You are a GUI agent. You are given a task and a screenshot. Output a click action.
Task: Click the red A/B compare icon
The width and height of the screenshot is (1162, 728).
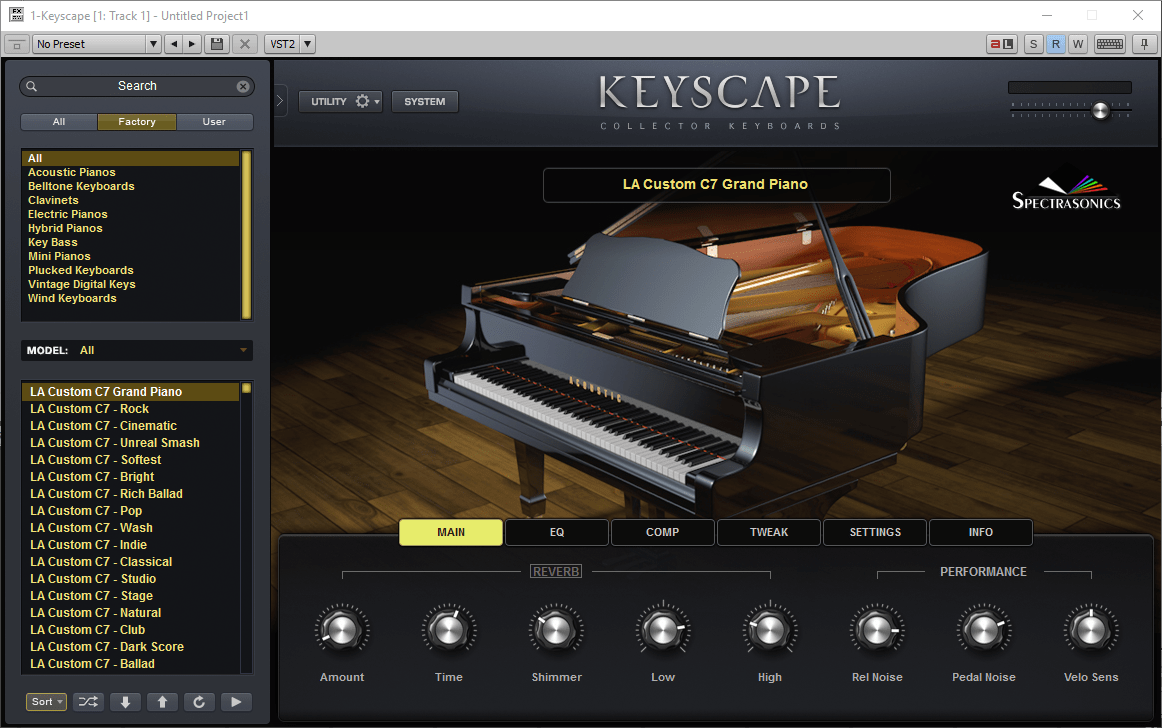[1002, 44]
